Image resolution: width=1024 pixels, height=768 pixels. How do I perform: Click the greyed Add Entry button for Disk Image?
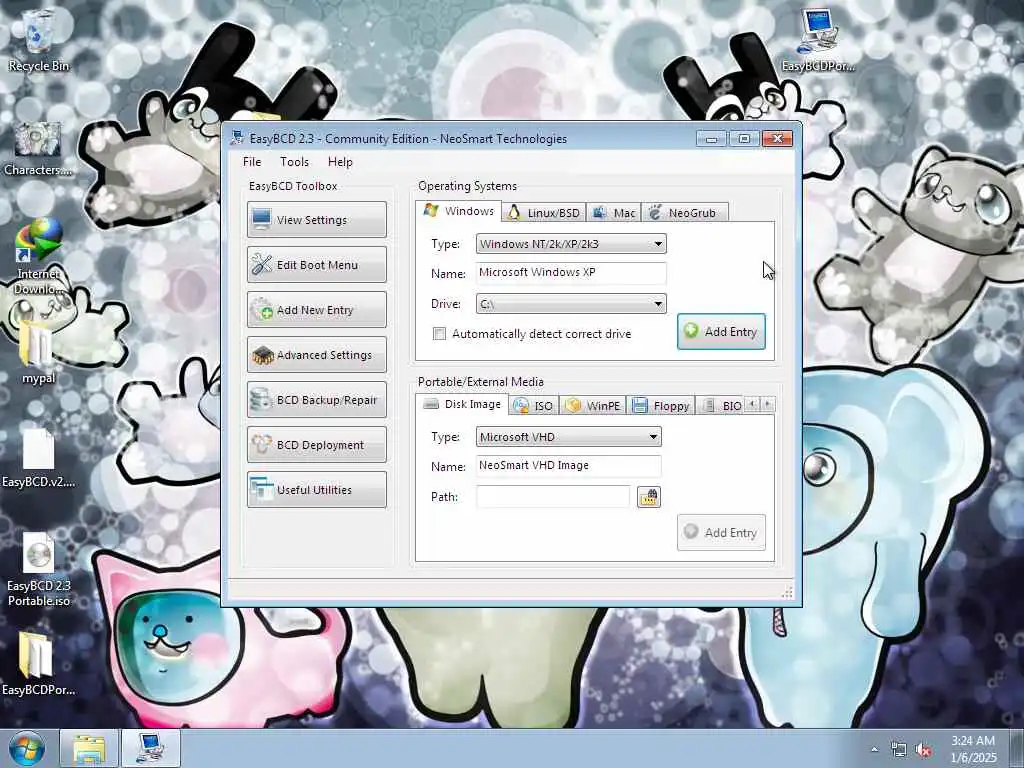tap(721, 533)
